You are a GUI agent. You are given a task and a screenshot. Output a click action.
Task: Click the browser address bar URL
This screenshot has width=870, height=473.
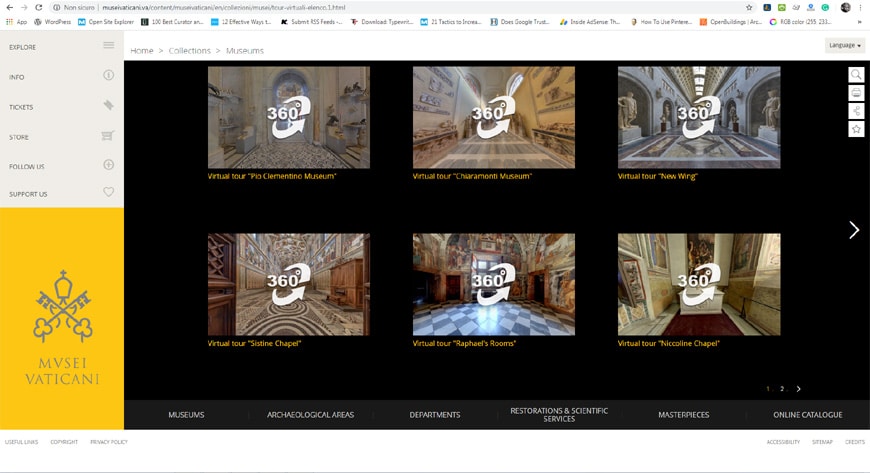click(x=224, y=7)
